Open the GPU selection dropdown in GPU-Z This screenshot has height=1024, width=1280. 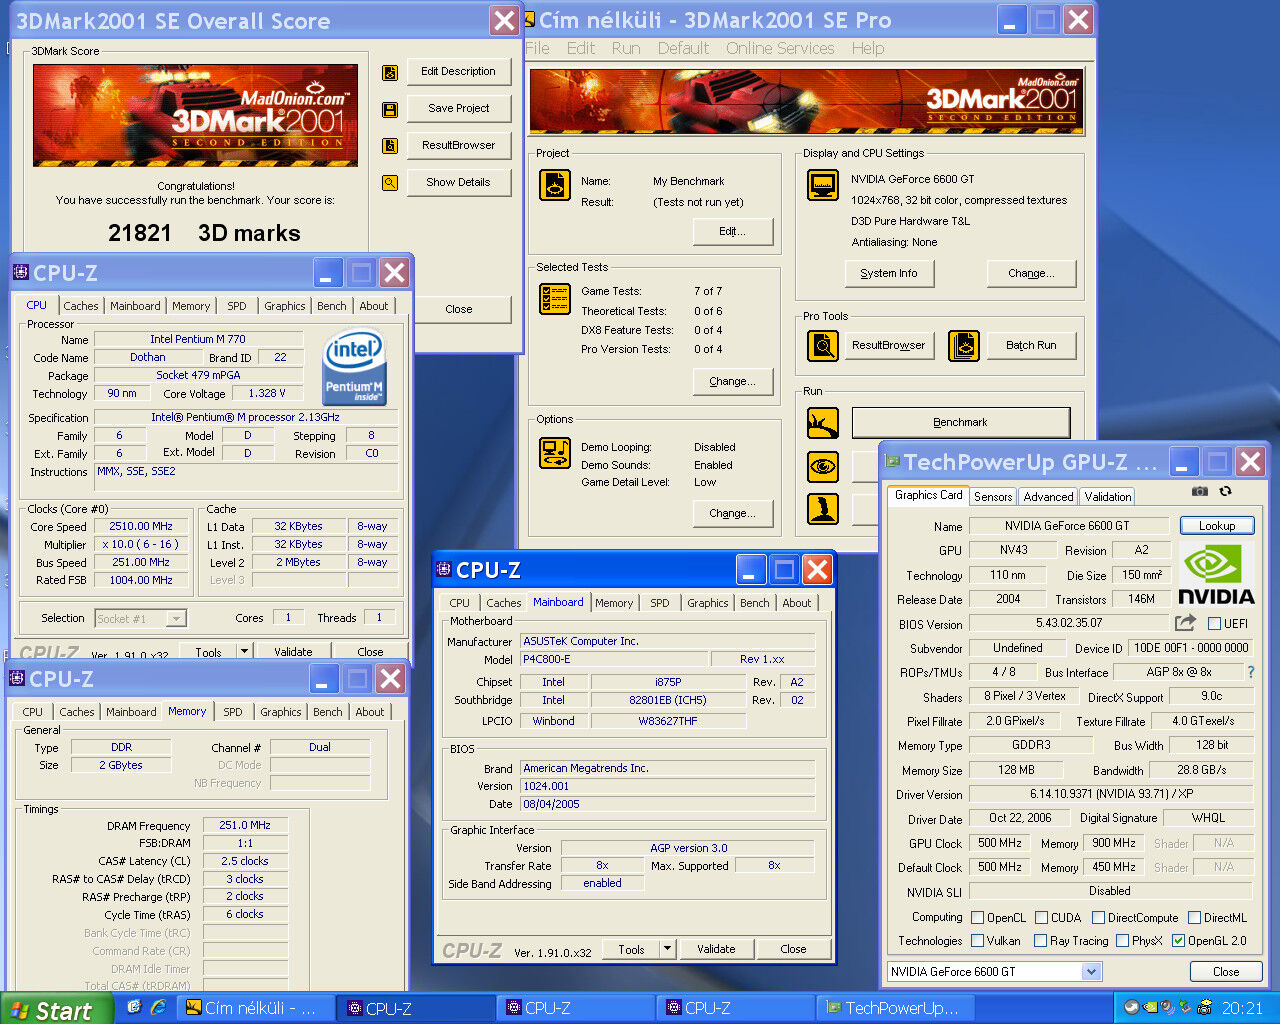[1091, 972]
